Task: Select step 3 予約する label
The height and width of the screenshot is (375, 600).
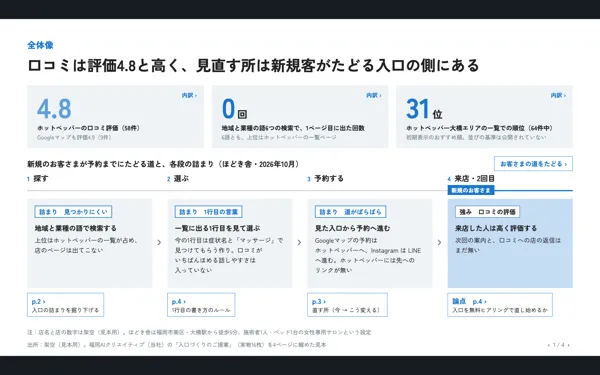Action: click(x=325, y=179)
